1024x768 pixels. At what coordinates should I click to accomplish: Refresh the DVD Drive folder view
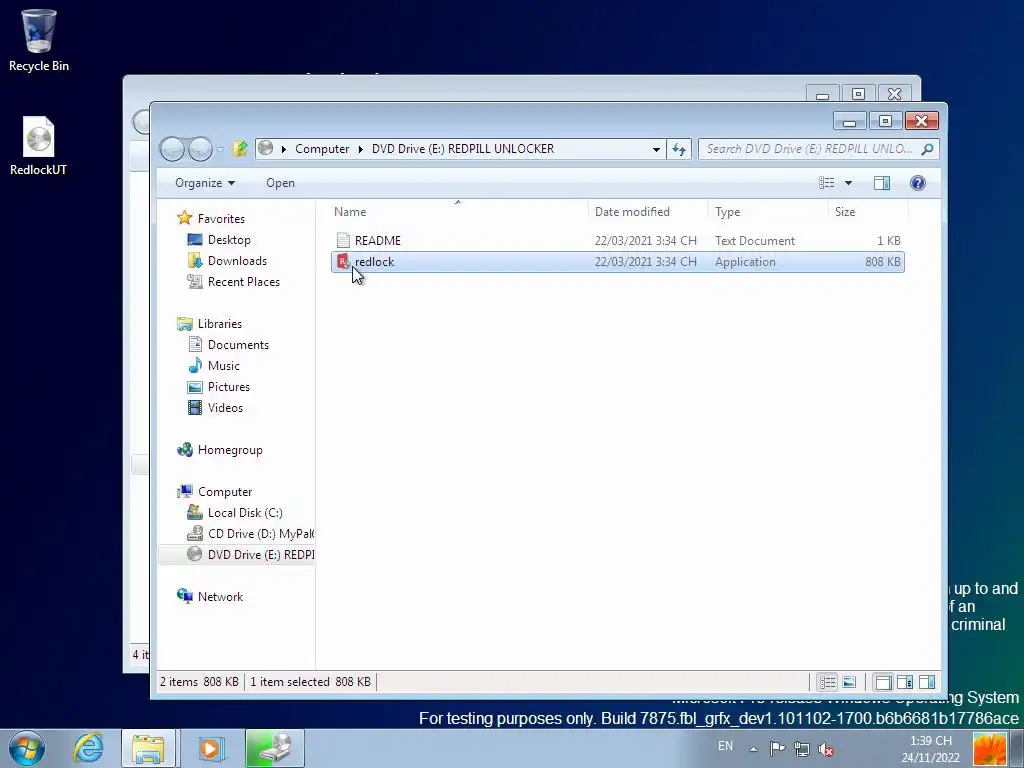(x=679, y=150)
